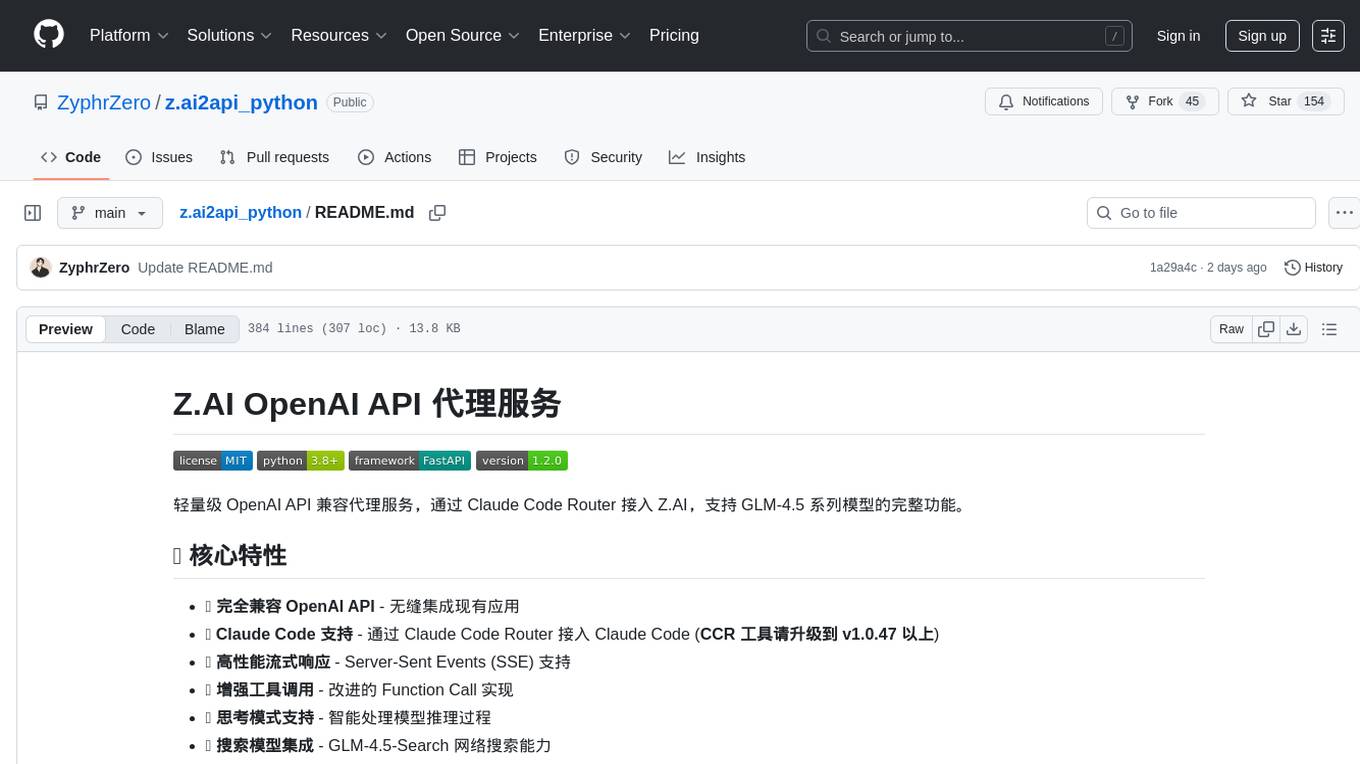Image resolution: width=1360 pixels, height=764 pixels.
Task: Fork the repository
Action: tap(1165, 102)
